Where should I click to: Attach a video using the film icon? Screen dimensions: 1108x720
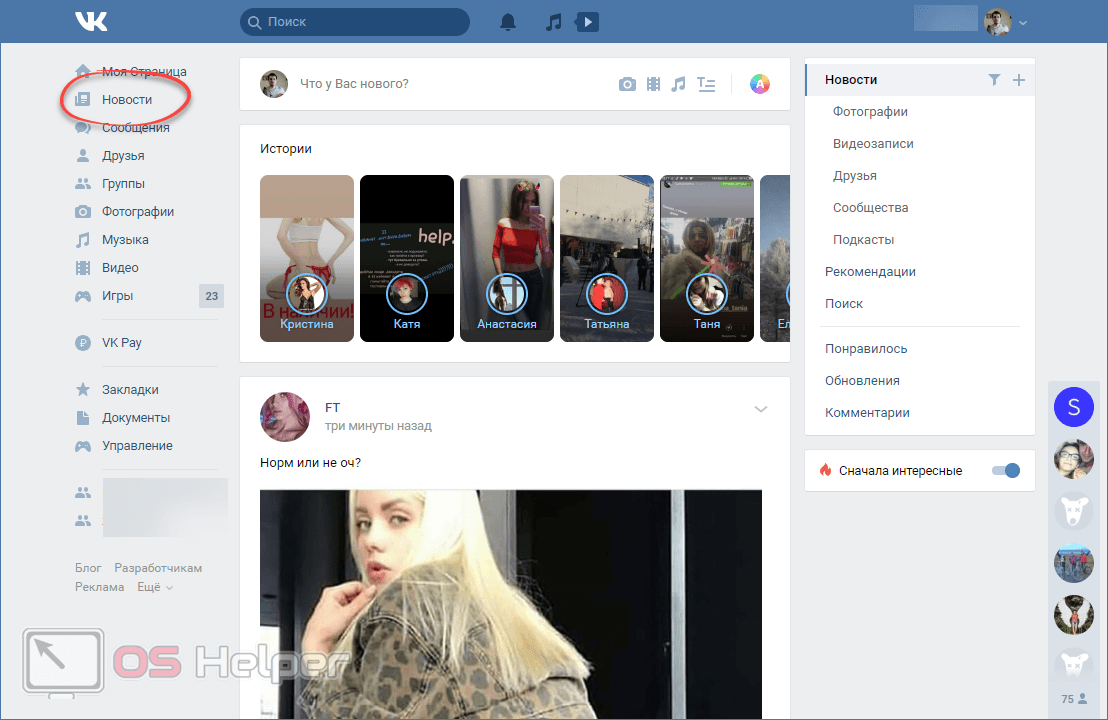tap(653, 84)
